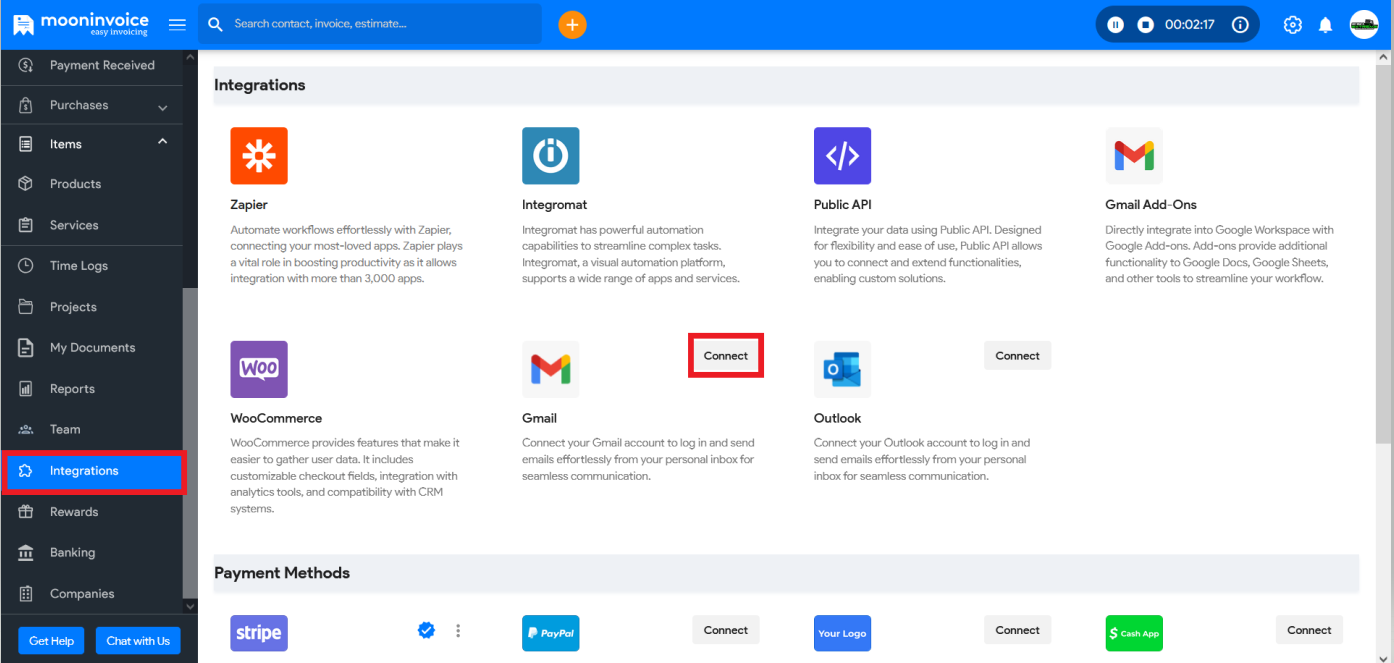Connect the PayPal payment method
The width and height of the screenshot is (1394, 663).
(726, 630)
